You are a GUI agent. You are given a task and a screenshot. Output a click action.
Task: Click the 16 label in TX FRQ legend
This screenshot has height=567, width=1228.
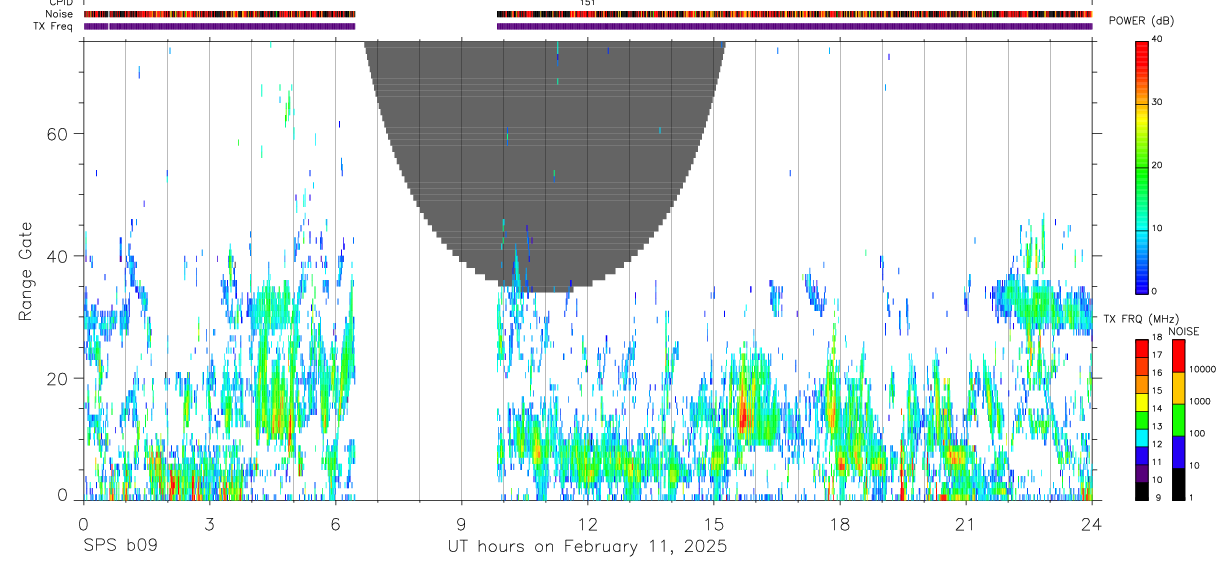pyautogui.click(x=1157, y=373)
